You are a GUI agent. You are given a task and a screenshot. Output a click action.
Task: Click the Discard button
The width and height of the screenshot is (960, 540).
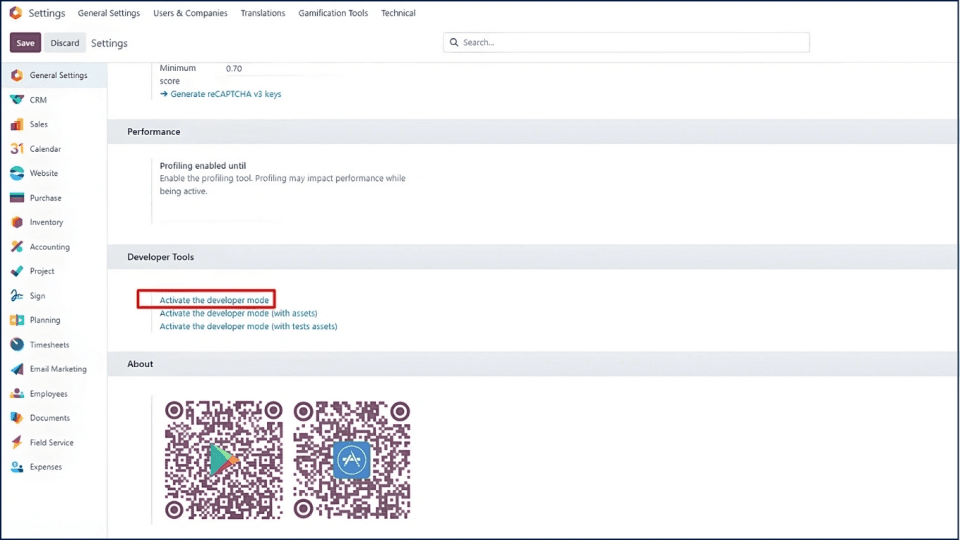point(65,43)
